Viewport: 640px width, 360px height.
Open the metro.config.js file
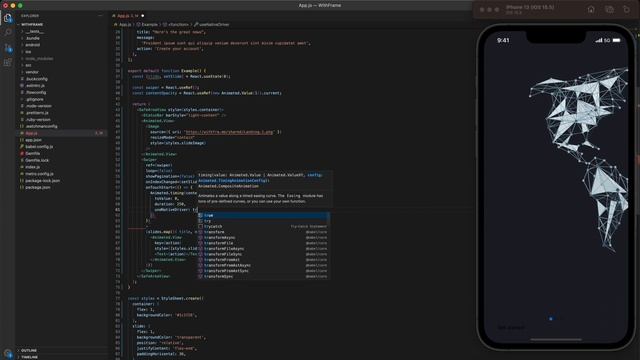coord(61,173)
